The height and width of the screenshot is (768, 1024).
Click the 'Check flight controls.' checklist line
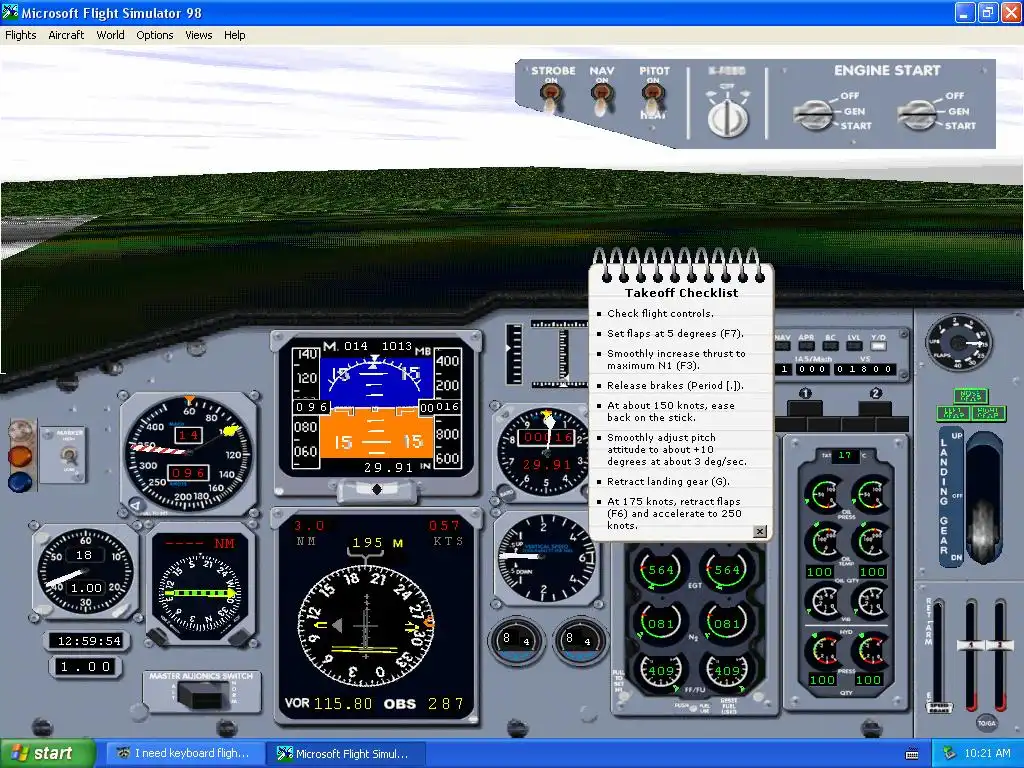pyautogui.click(x=660, y=313)
